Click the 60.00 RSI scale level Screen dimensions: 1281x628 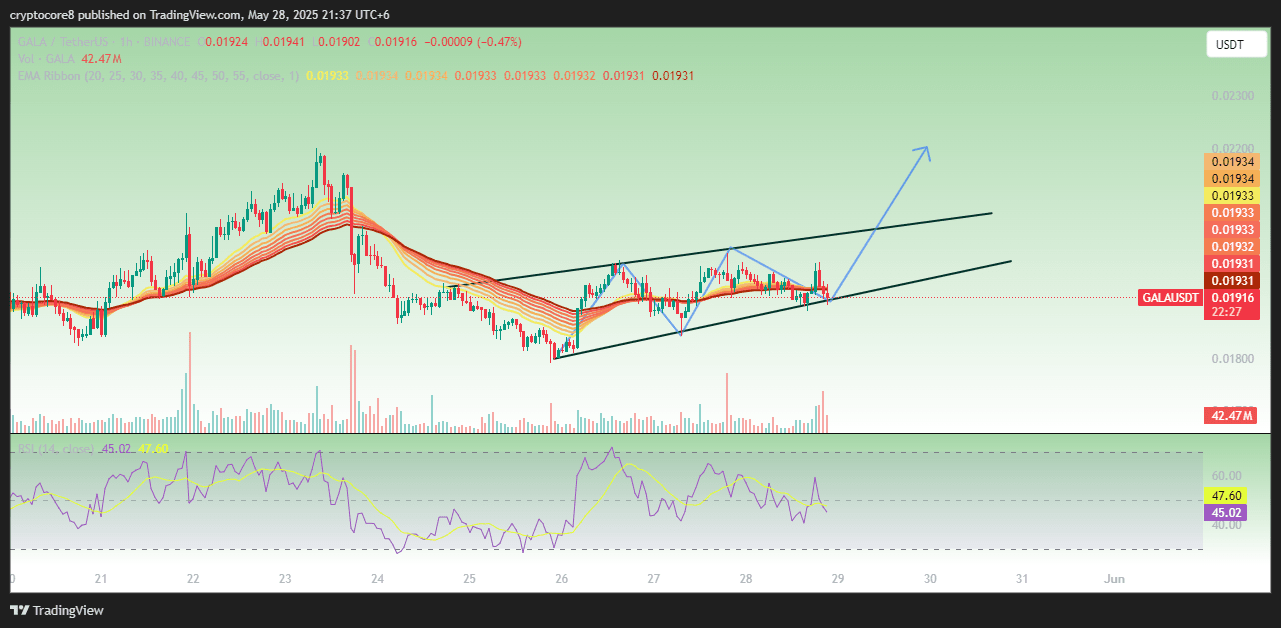(1226, 476)
